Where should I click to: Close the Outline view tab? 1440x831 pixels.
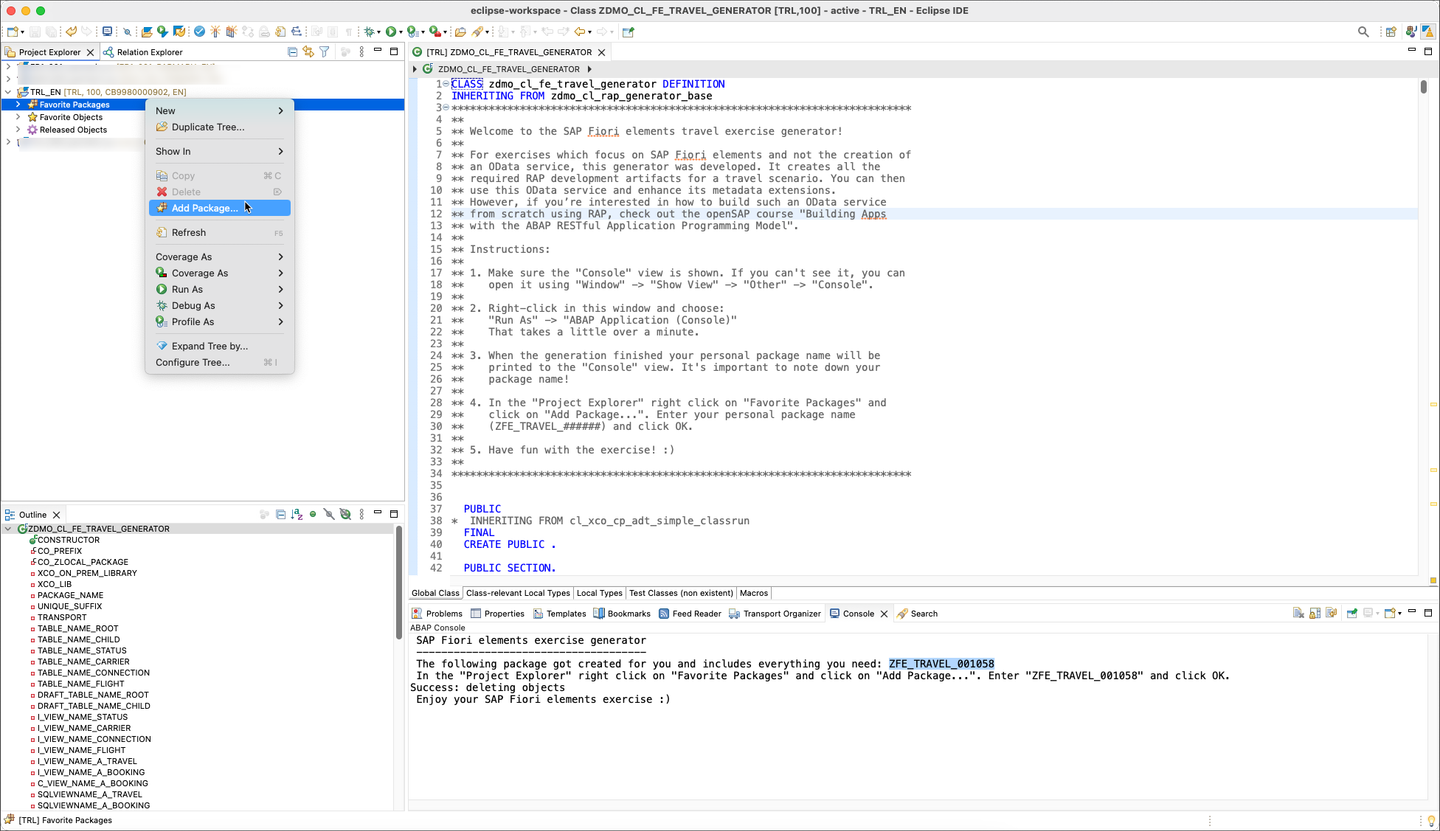coord(56,515)
